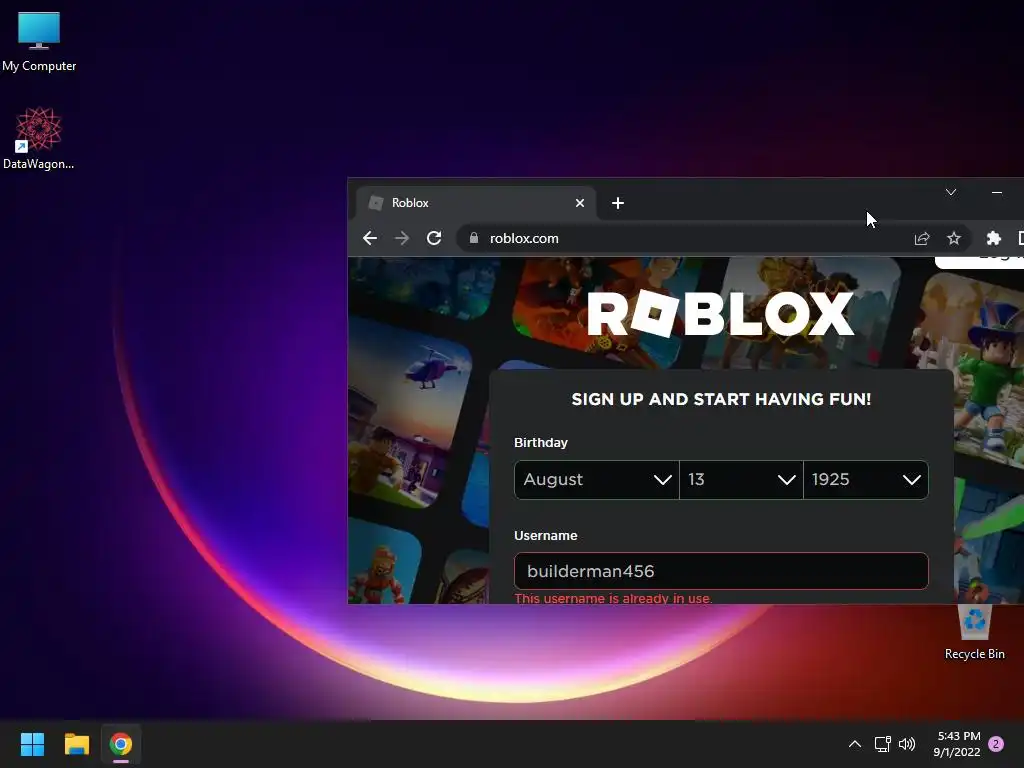The height and width of the screenshot is (768, 1024).
Task: Go forward in Chrome browser
Action: point(402,238)
